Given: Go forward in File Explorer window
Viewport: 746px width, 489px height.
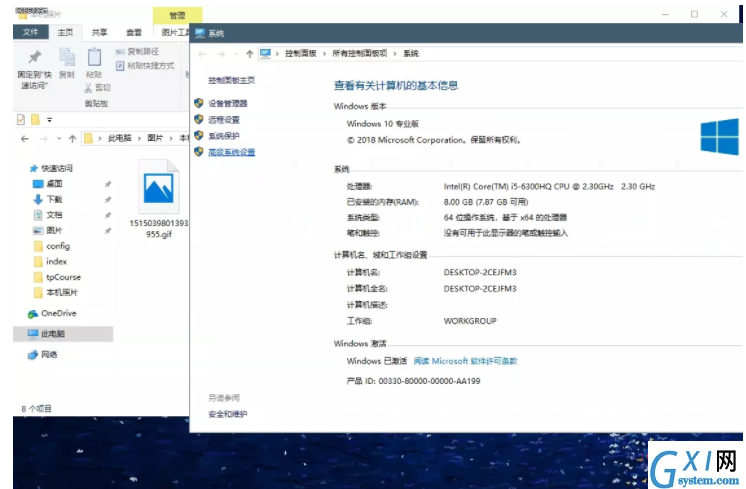Looking at the screenshot, I should (x=44, y=138).
